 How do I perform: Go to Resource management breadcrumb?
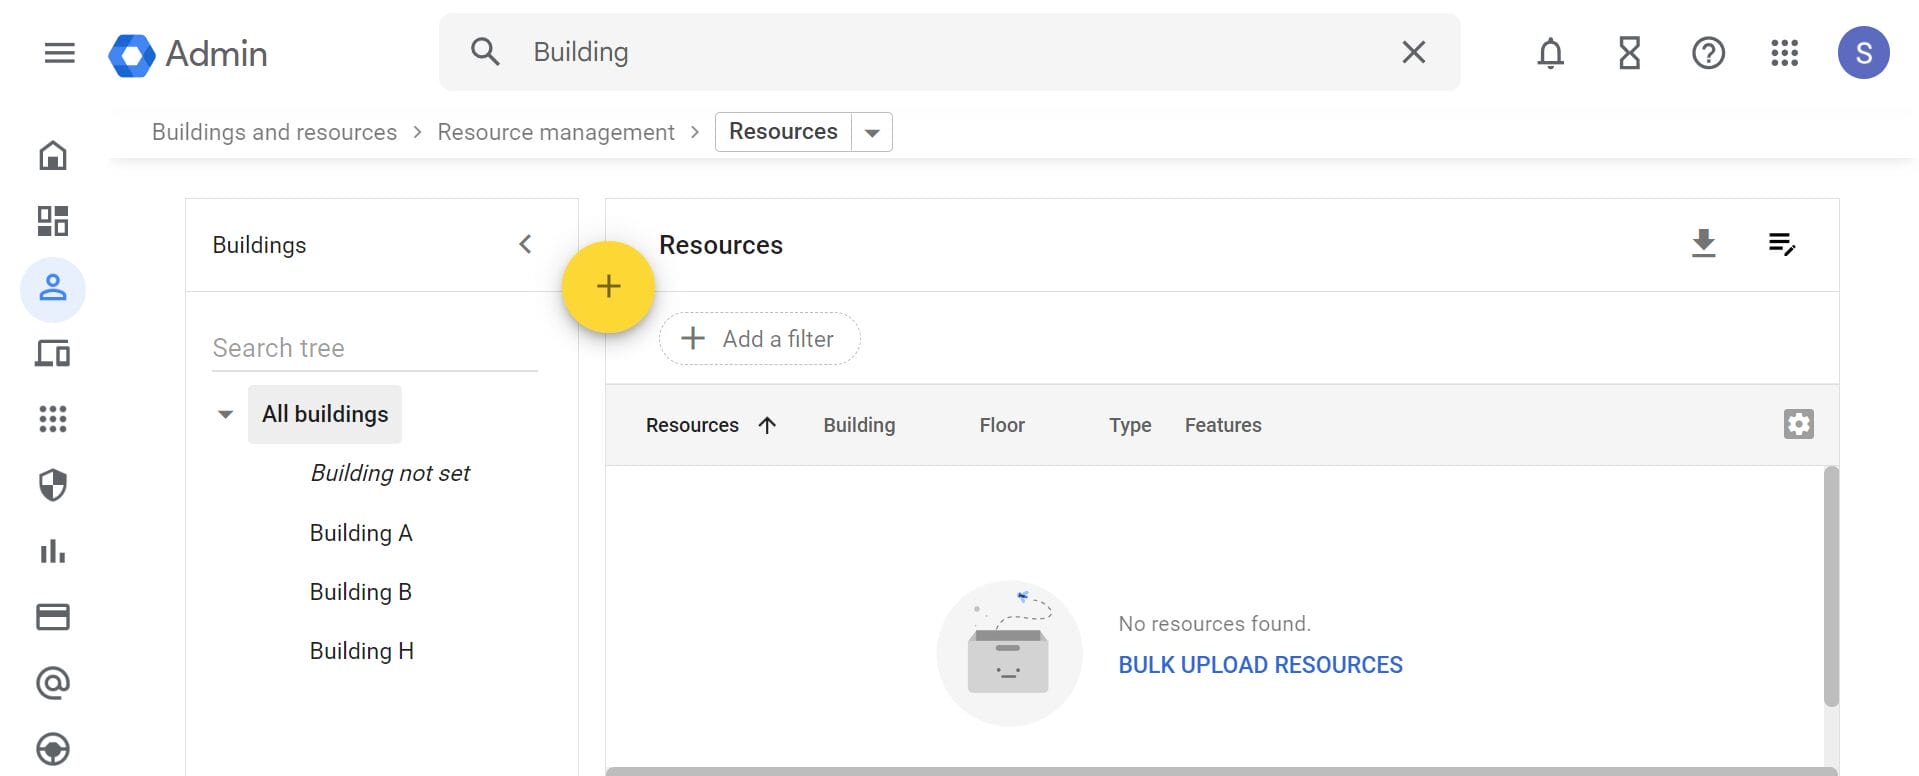(x=556, y=132)
